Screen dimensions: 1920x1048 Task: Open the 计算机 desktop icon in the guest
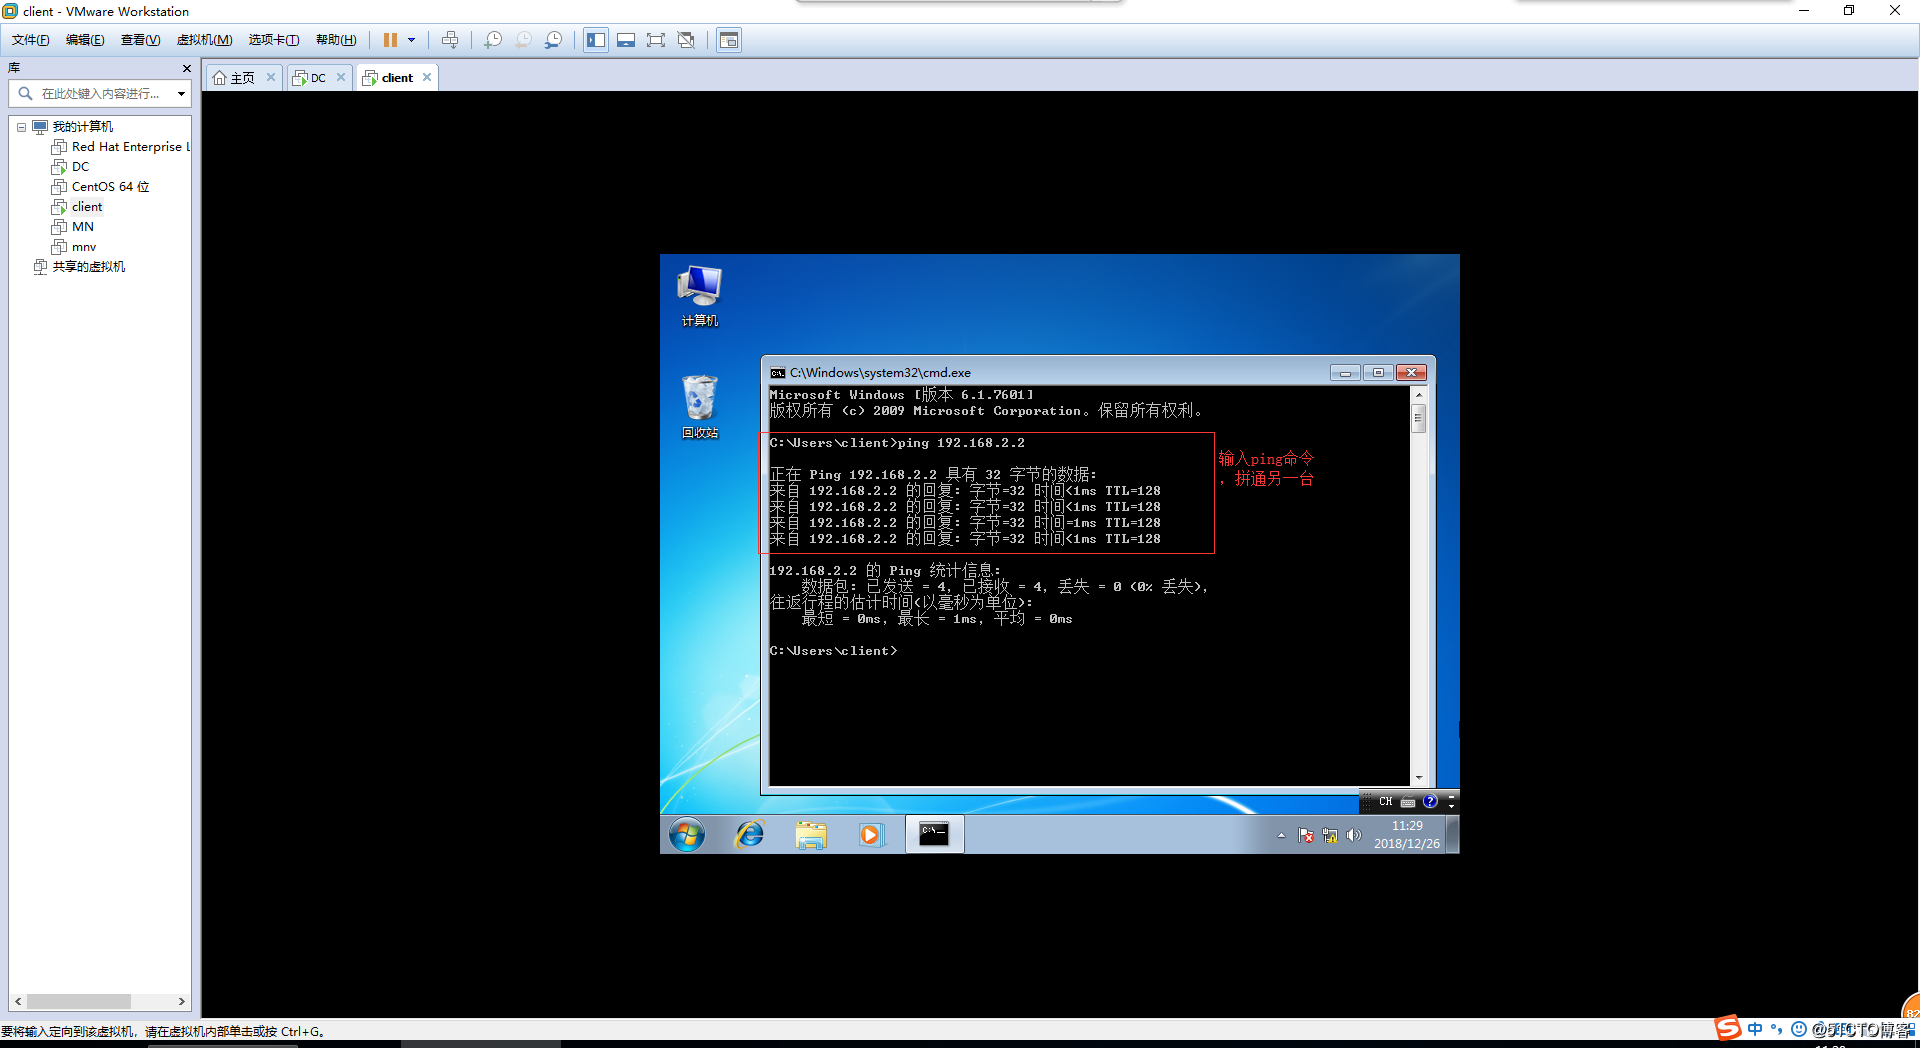point(699,296)
